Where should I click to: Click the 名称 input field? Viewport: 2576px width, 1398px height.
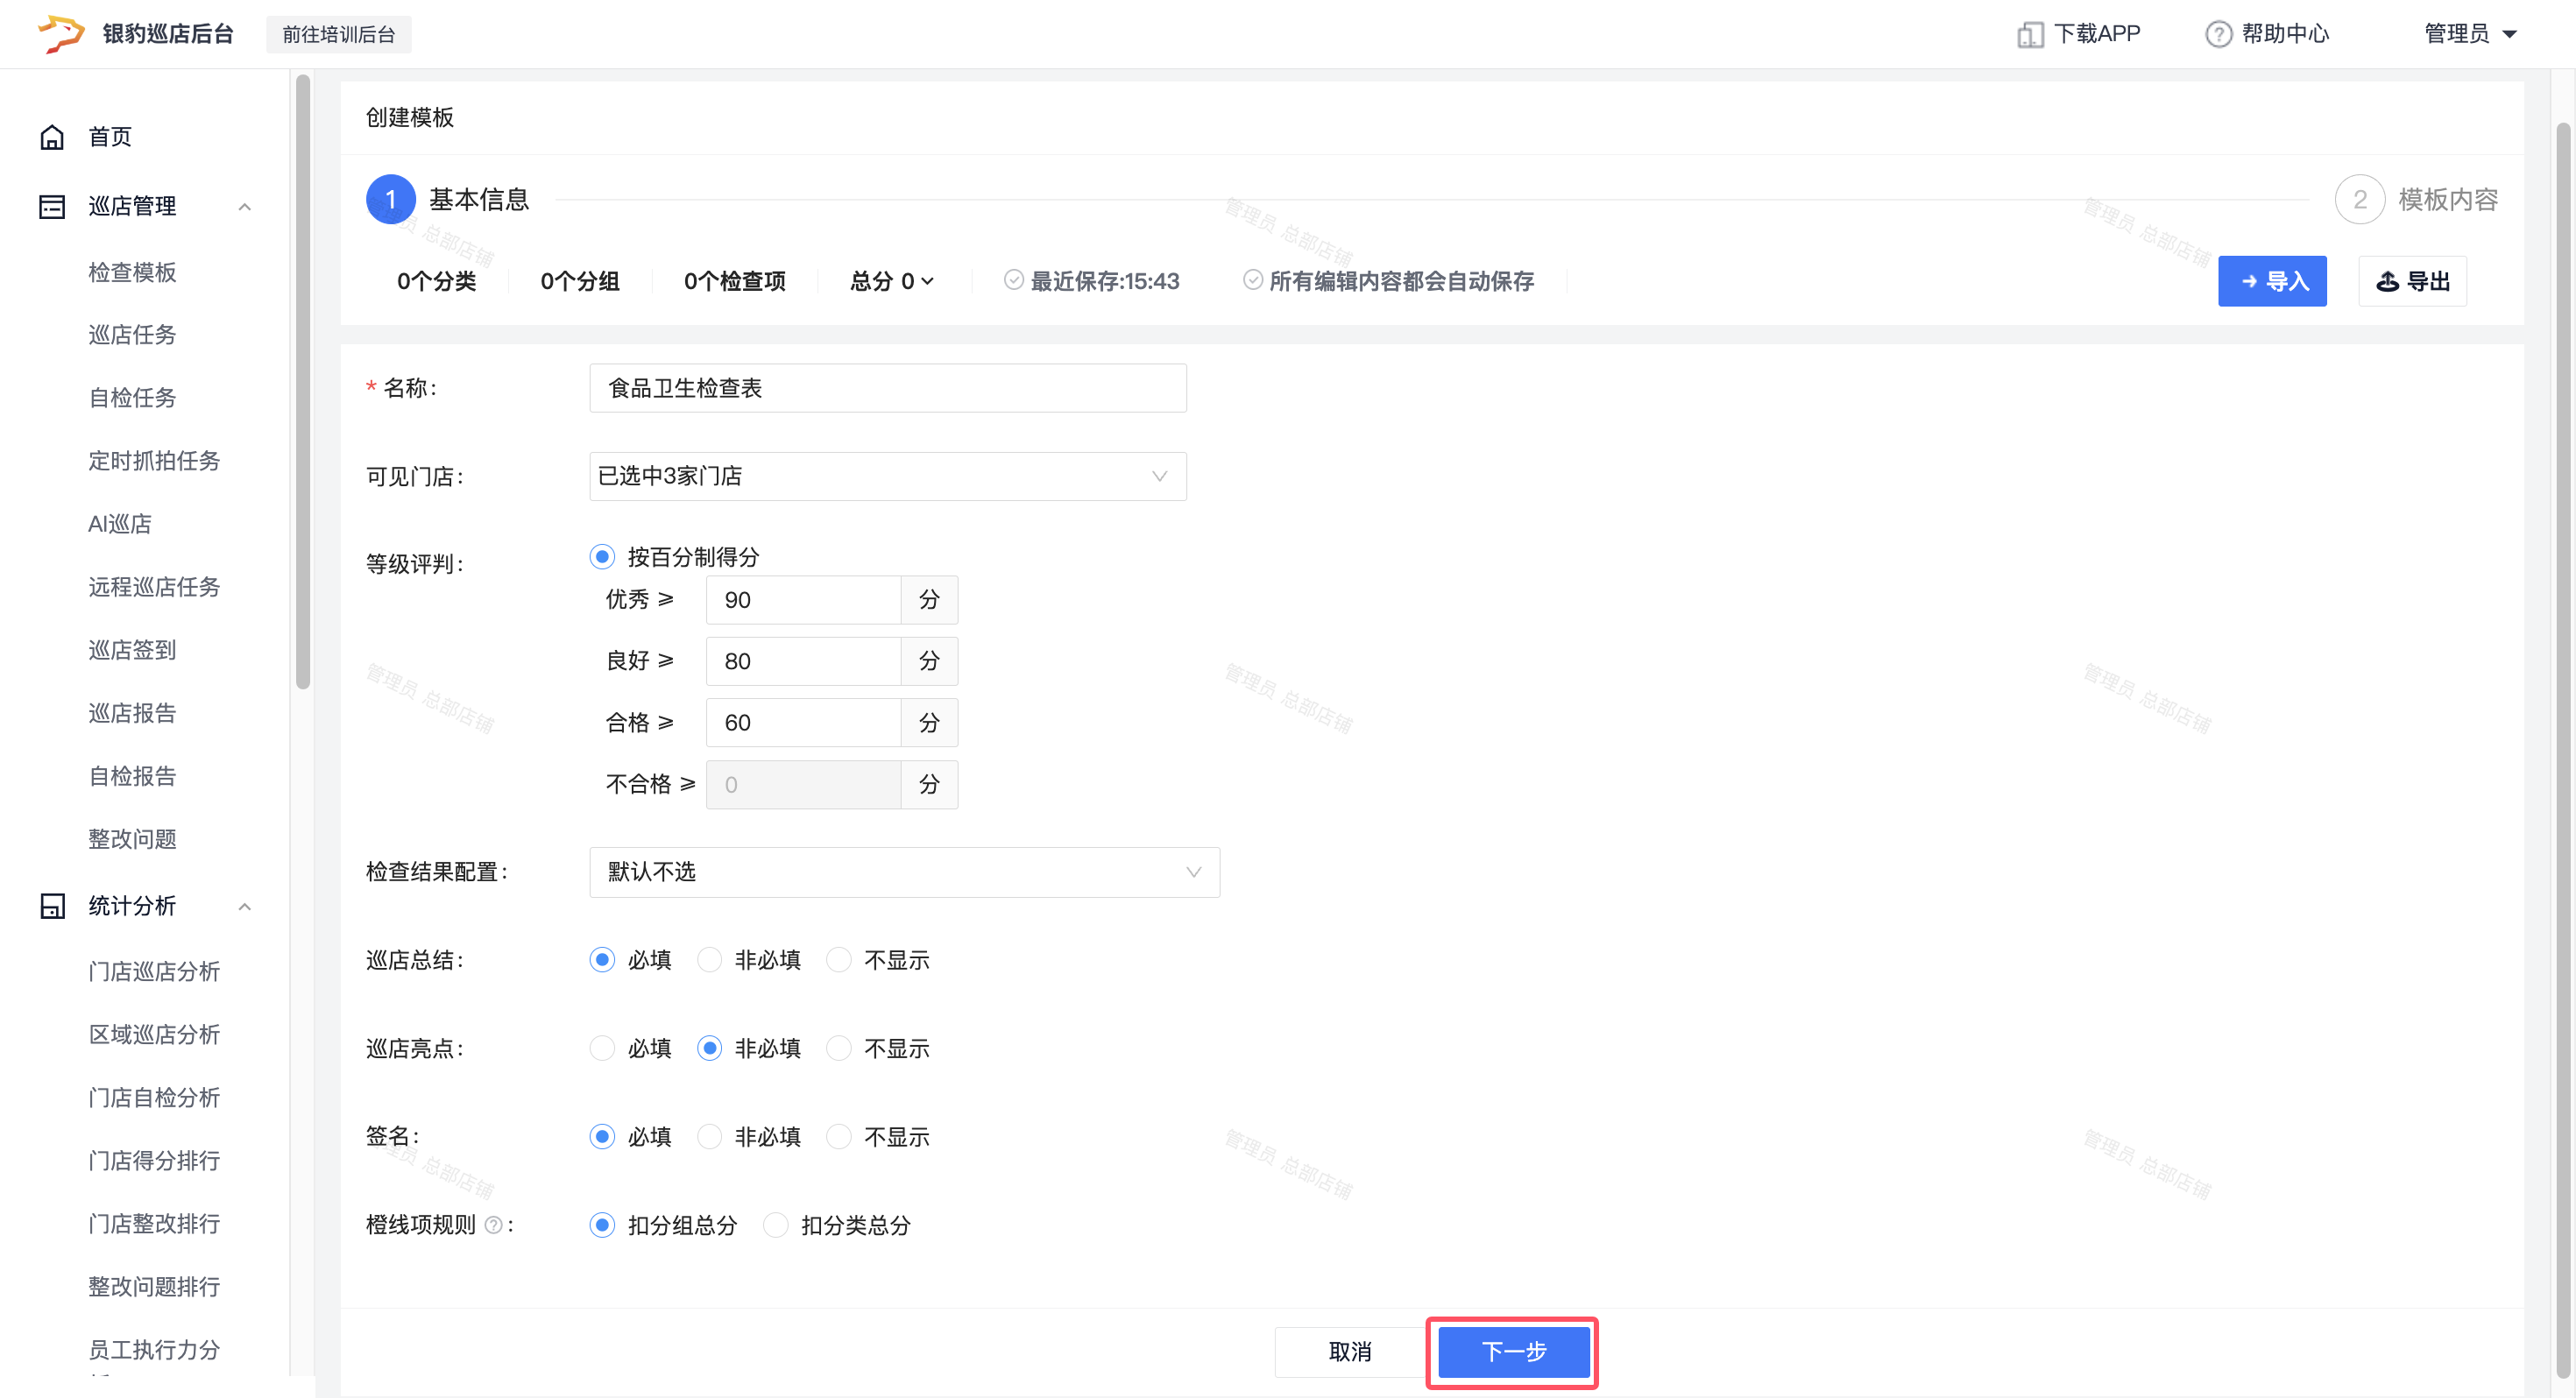pyautogui.click(x=887, y=388)
